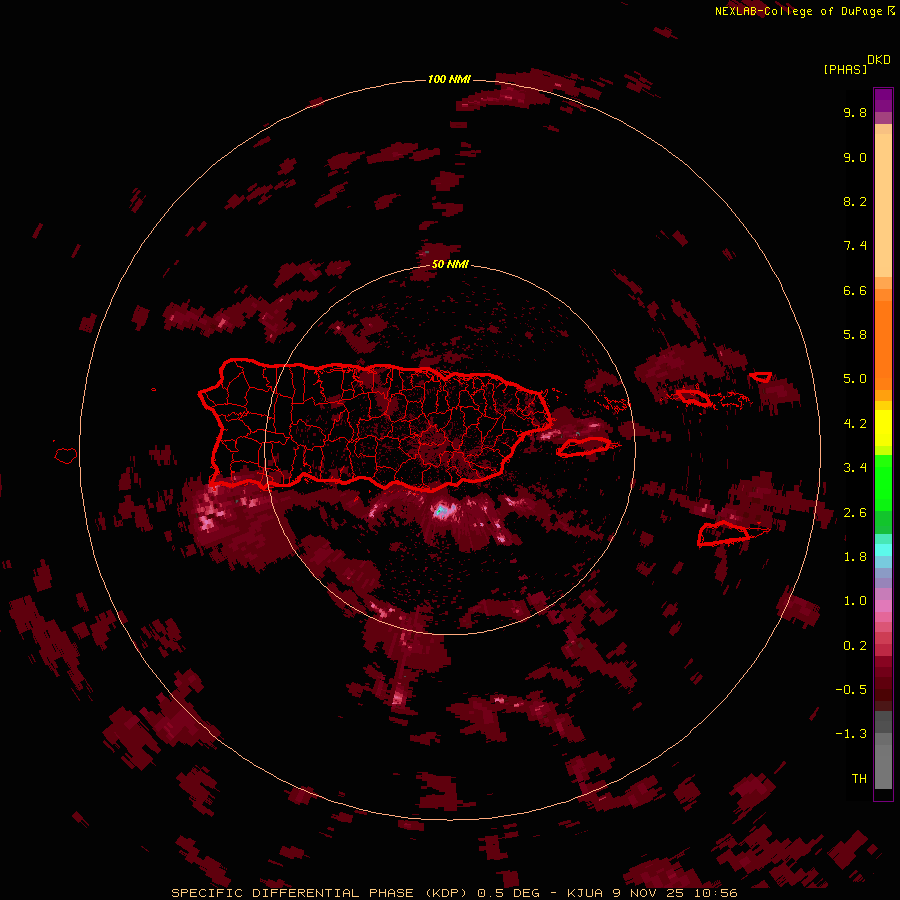900x900 pixels.
Task: Click the 5.0 value on the legend
Action: click(855, 379)
